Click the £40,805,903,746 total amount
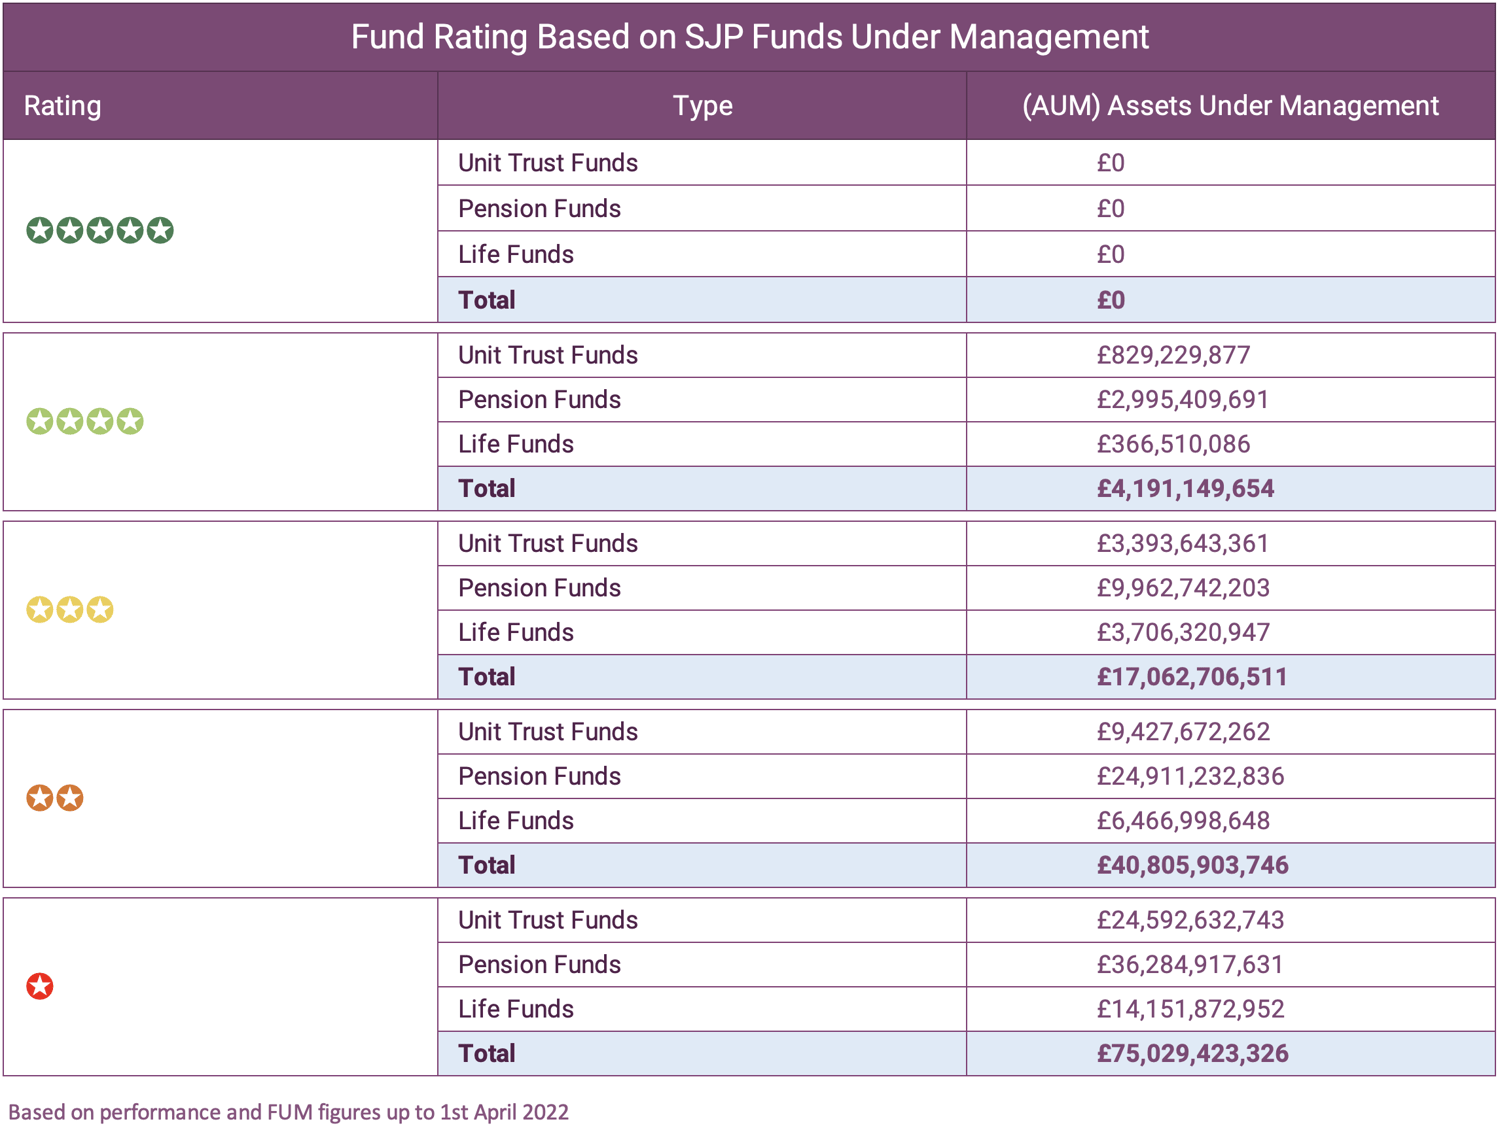The height and width of the screenshot is (1130, 1500). point(1192,865)
